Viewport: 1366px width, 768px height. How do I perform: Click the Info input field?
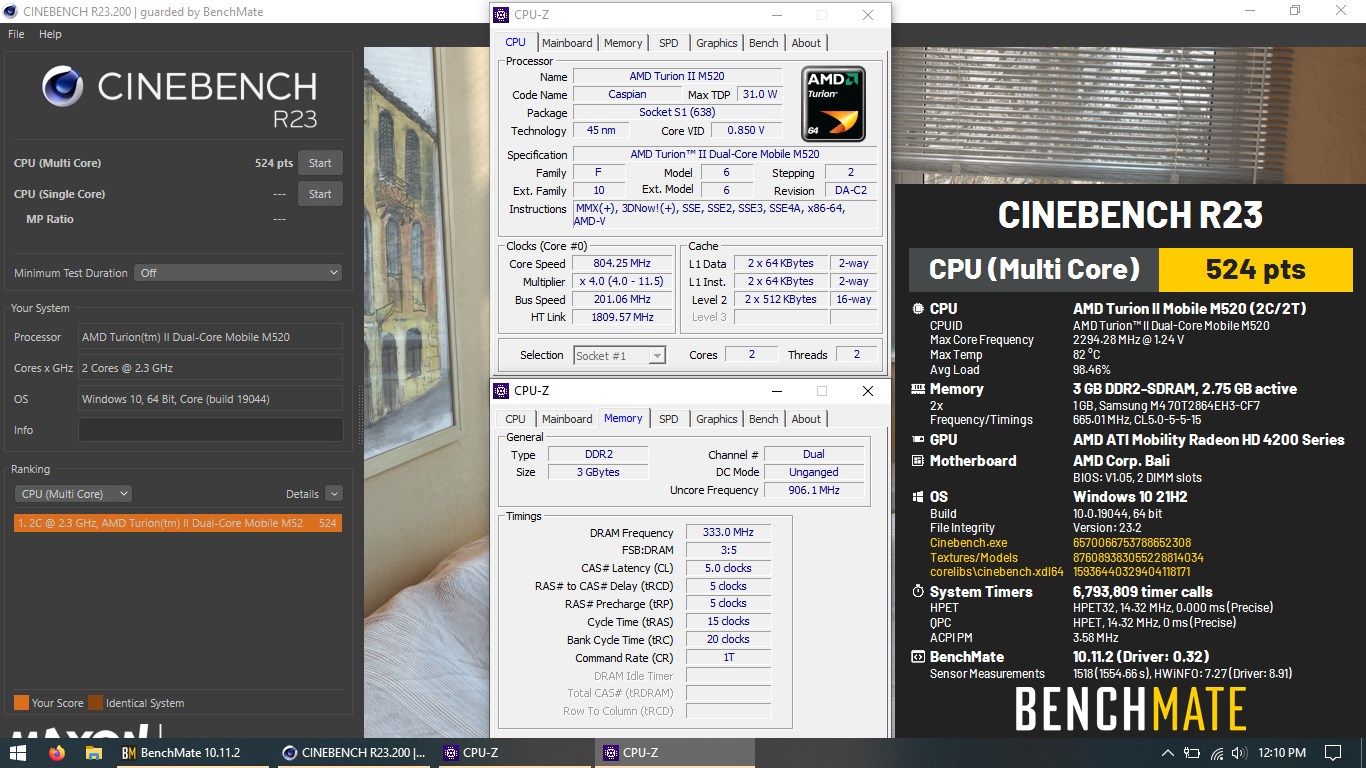[210, 430]
